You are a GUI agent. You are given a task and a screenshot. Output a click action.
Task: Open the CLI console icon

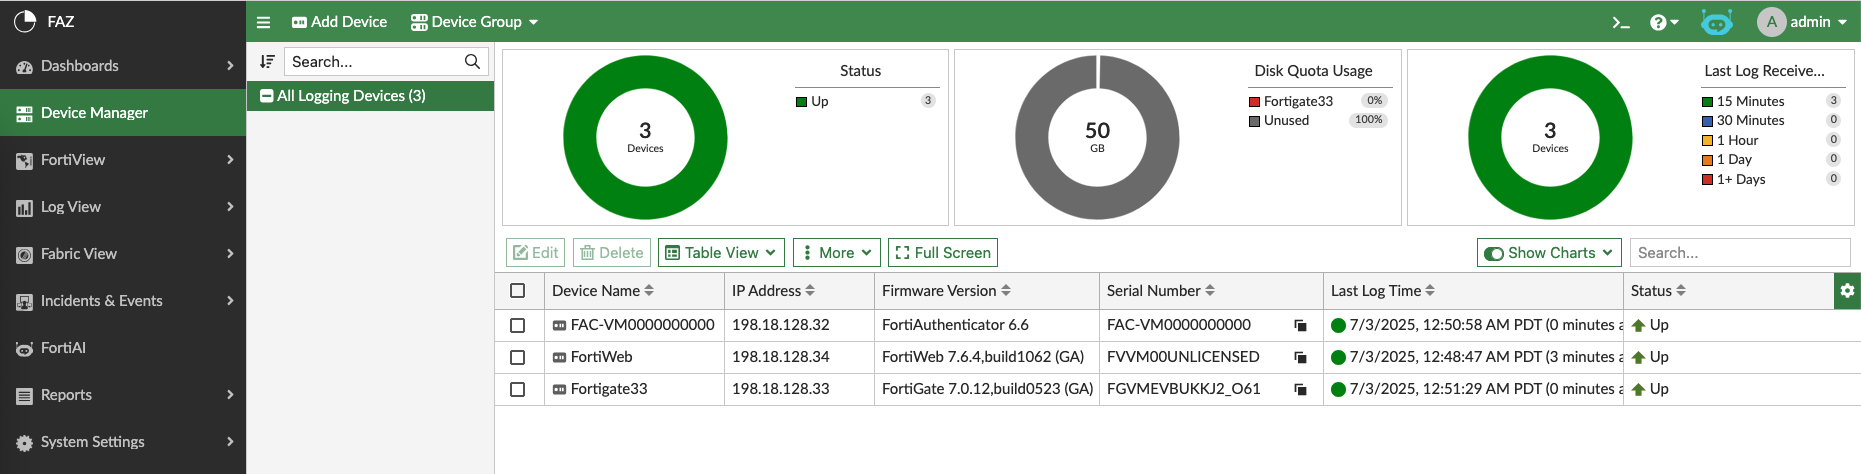tap(1621, 22)
